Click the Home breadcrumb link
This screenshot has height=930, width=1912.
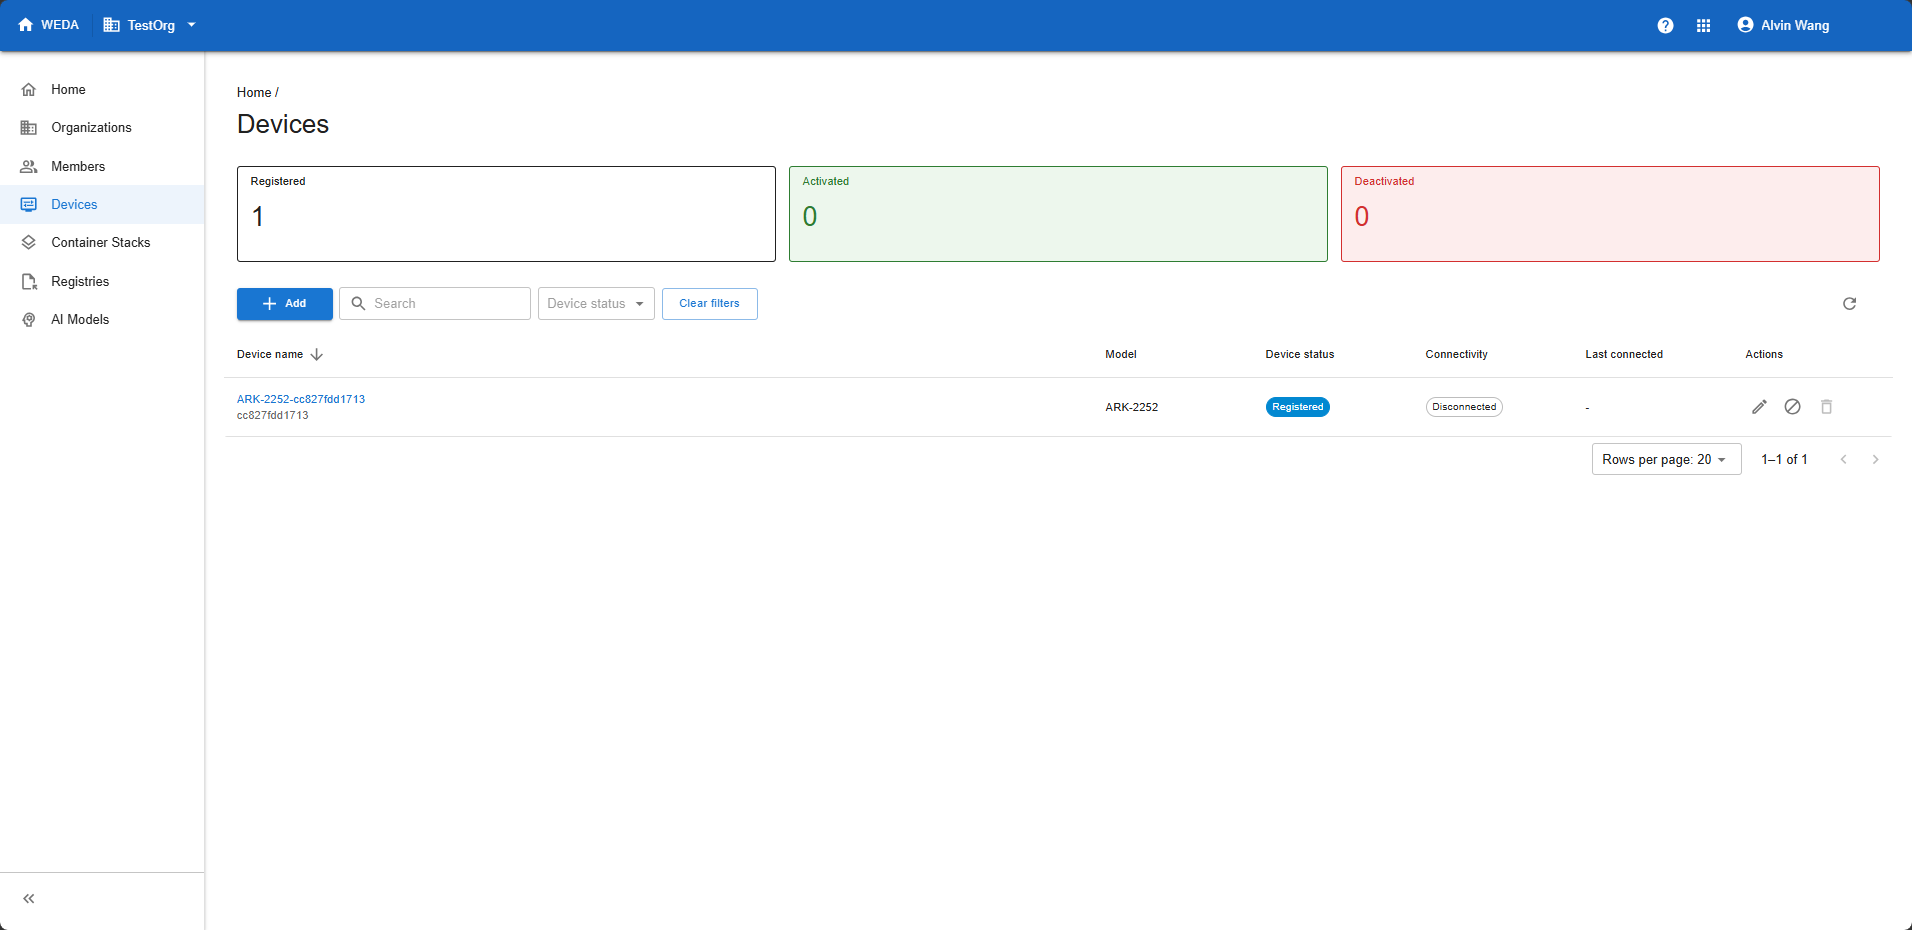point(254,93)
